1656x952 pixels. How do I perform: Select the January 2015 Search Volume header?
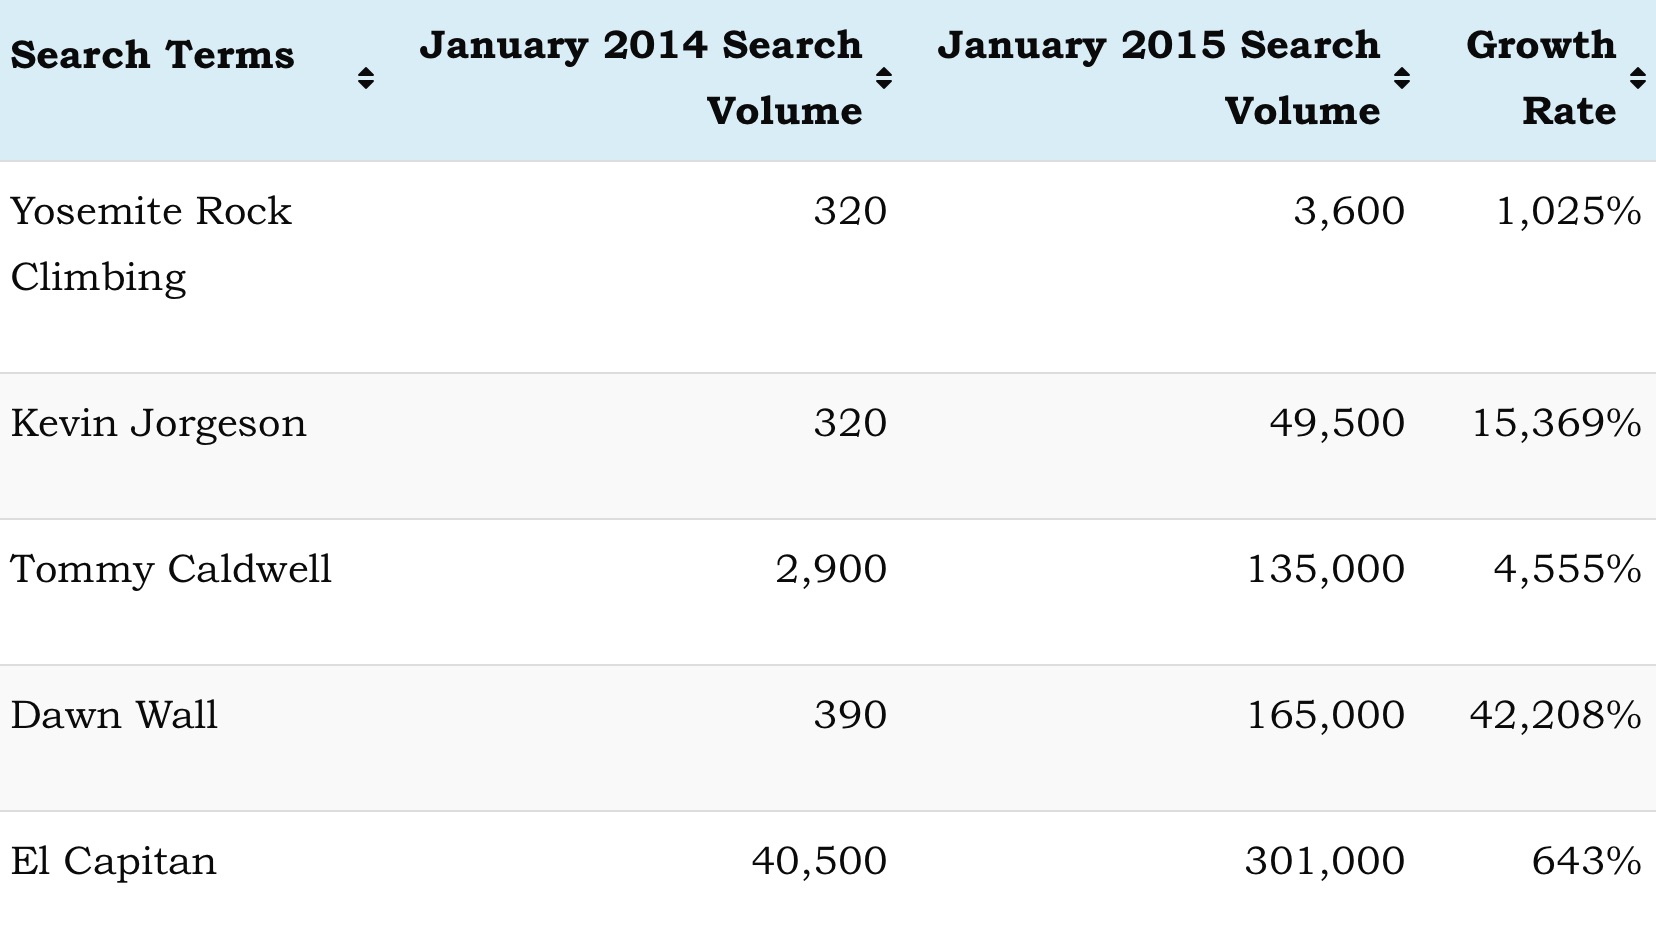coord(1158,78)
